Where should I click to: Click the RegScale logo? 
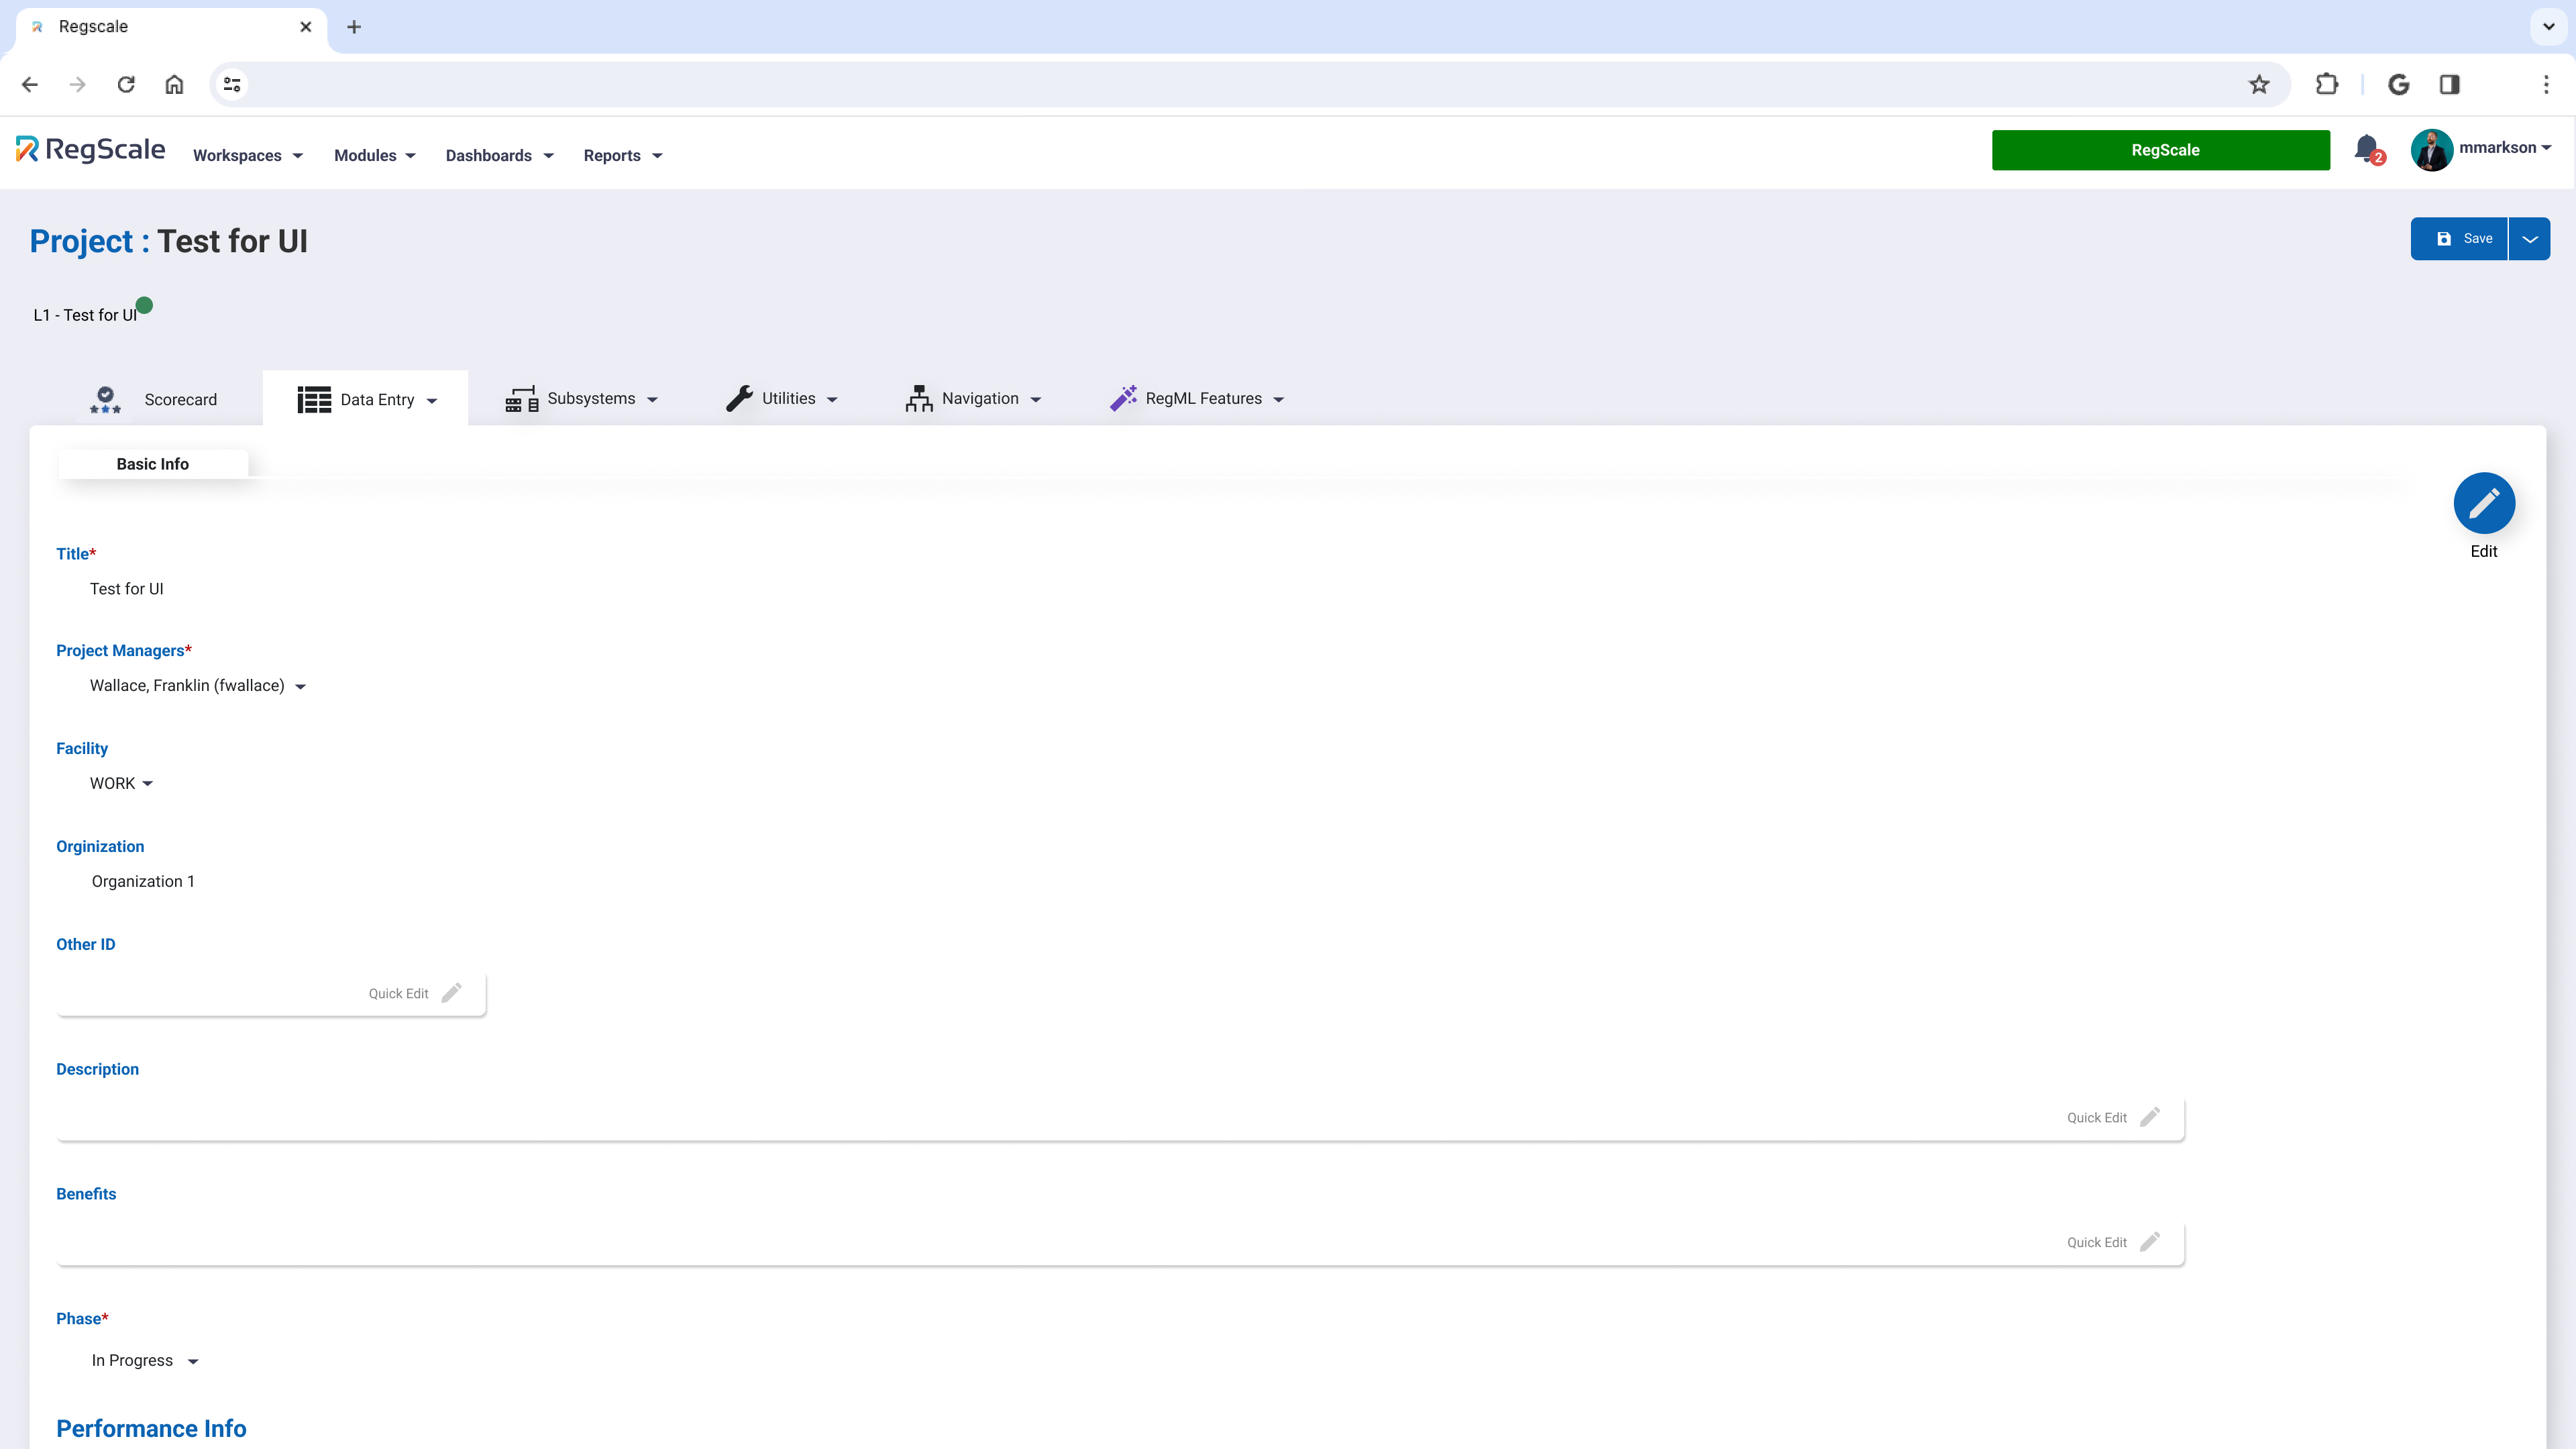(90, 150)
